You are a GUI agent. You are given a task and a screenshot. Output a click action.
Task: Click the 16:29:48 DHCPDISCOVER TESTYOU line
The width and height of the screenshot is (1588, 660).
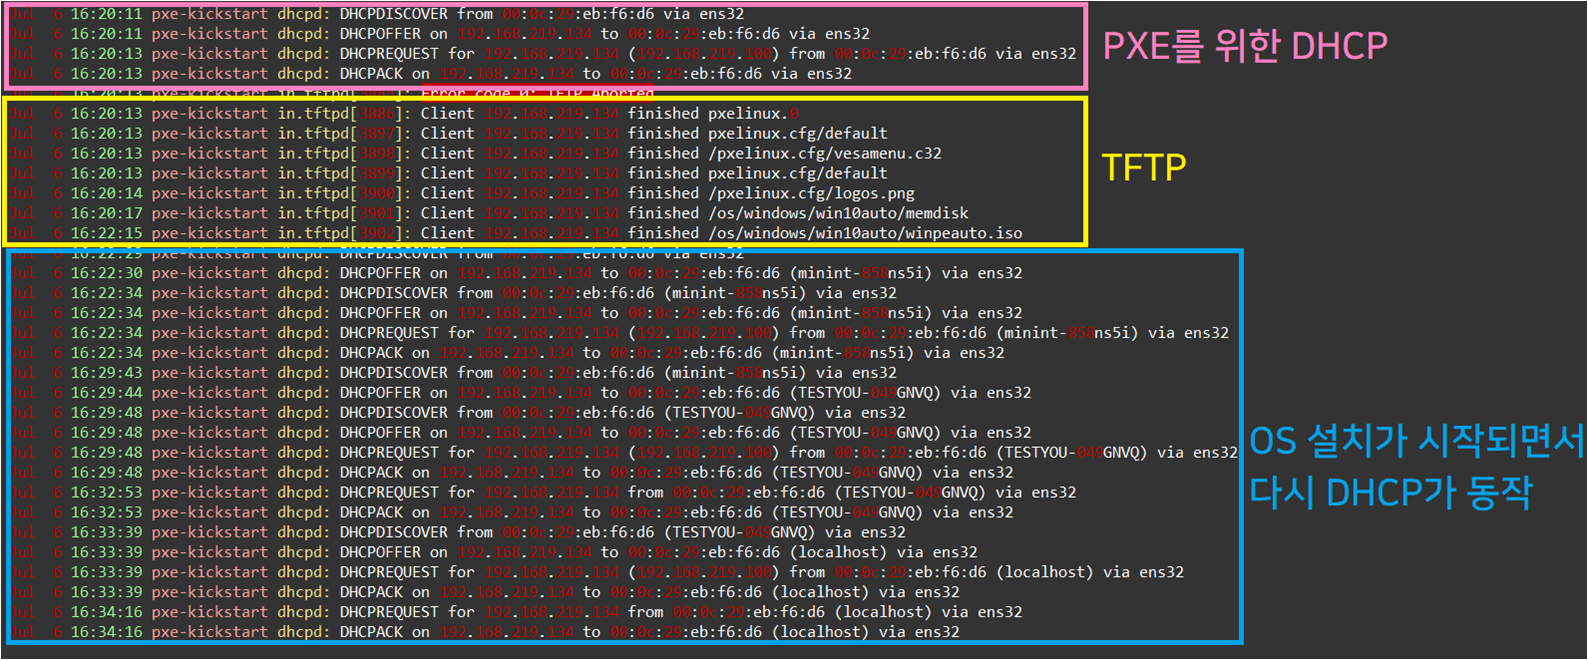(x=458, y=413)
